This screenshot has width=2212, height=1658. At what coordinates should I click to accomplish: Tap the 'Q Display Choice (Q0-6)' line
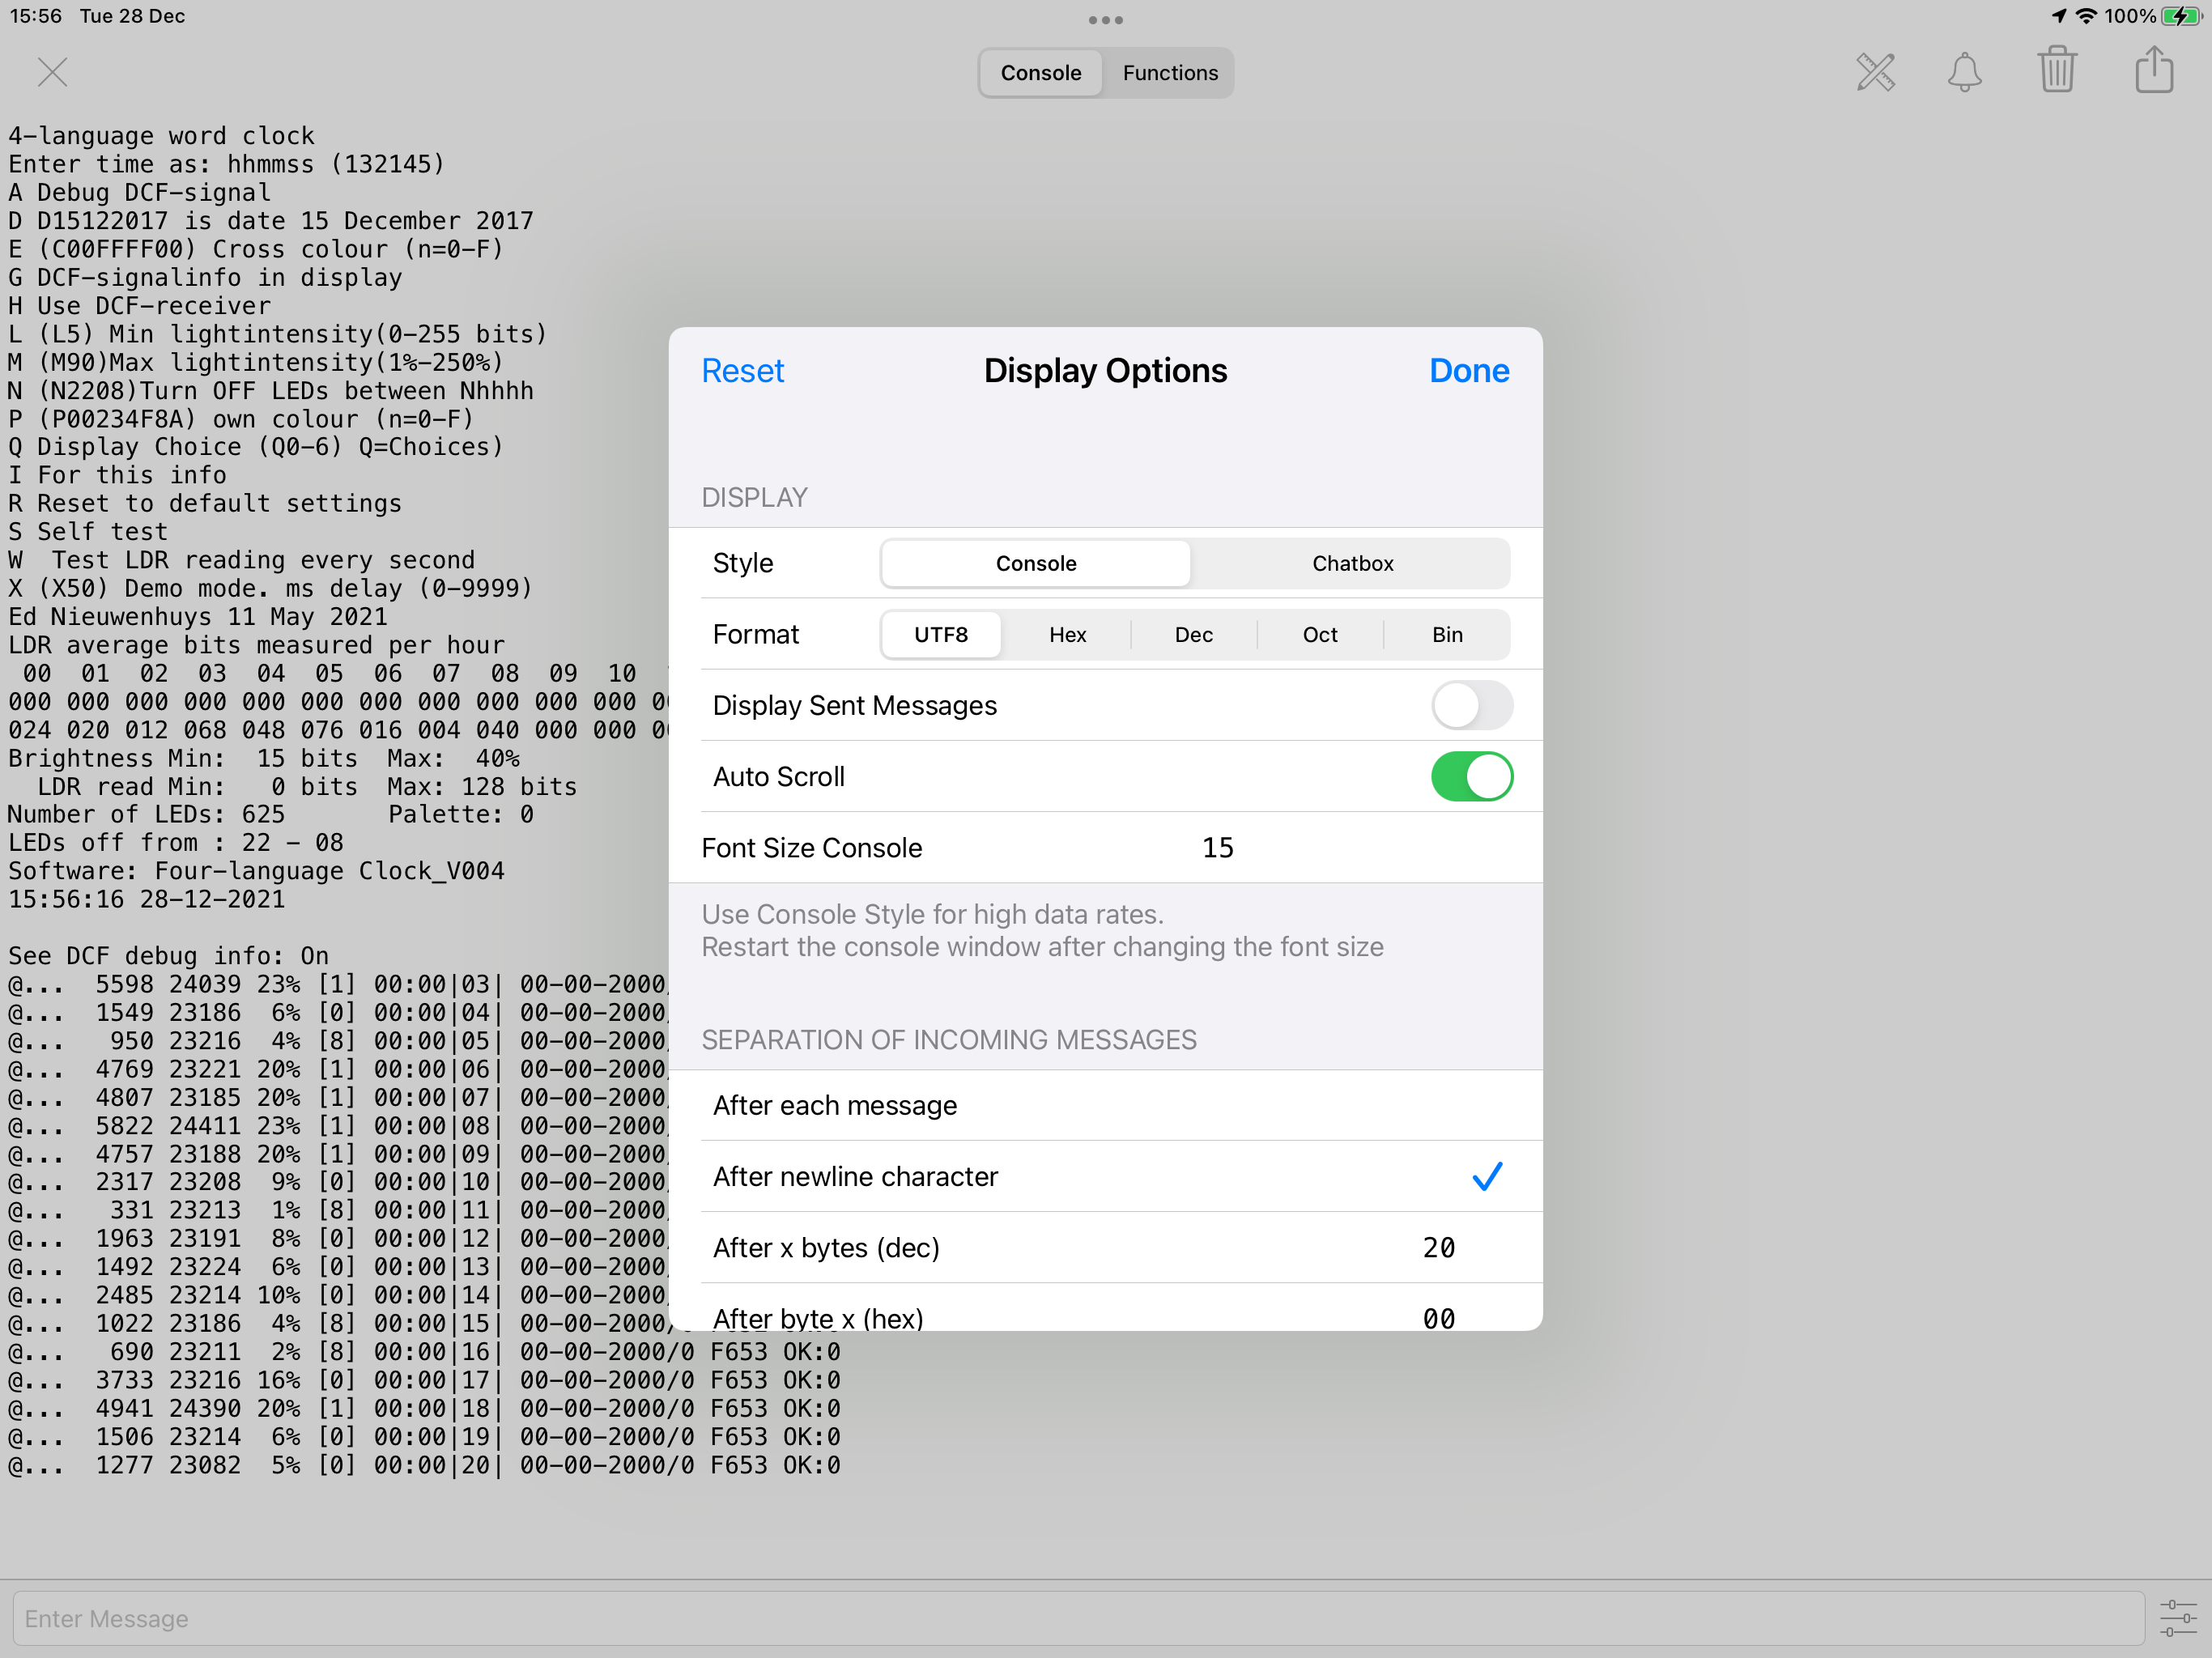(256, 446)
